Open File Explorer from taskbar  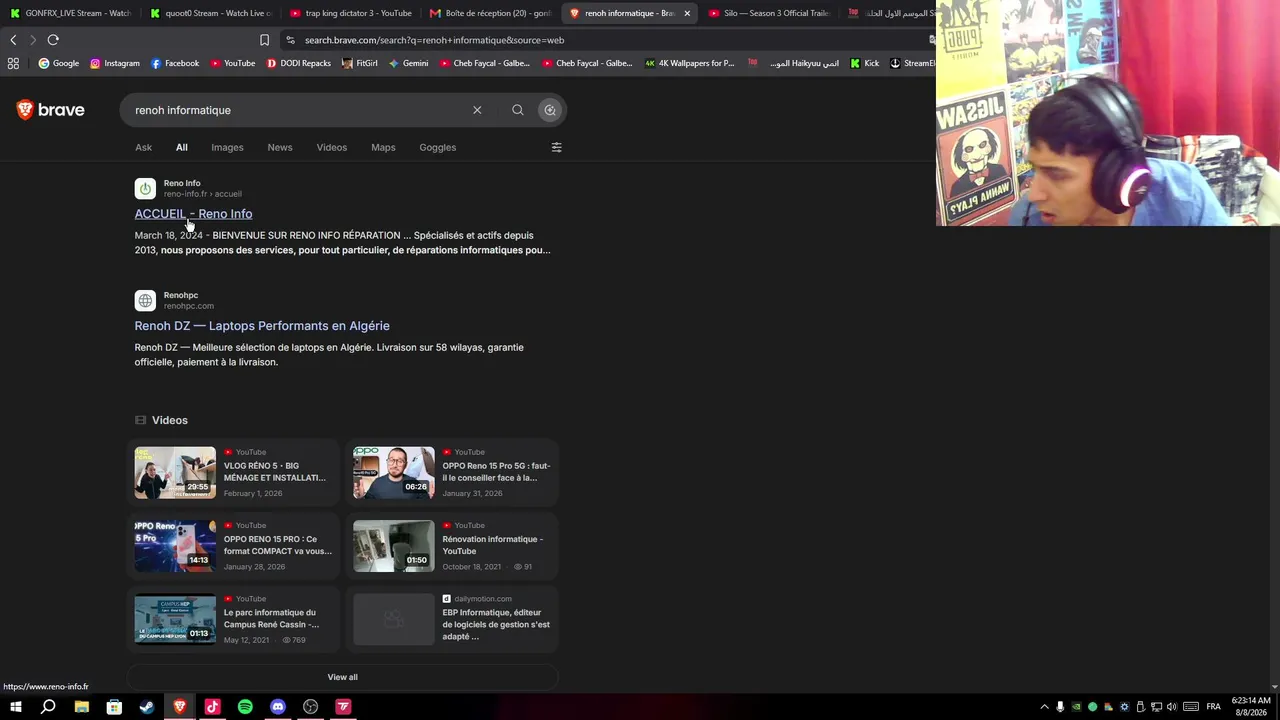pos(81,707)
